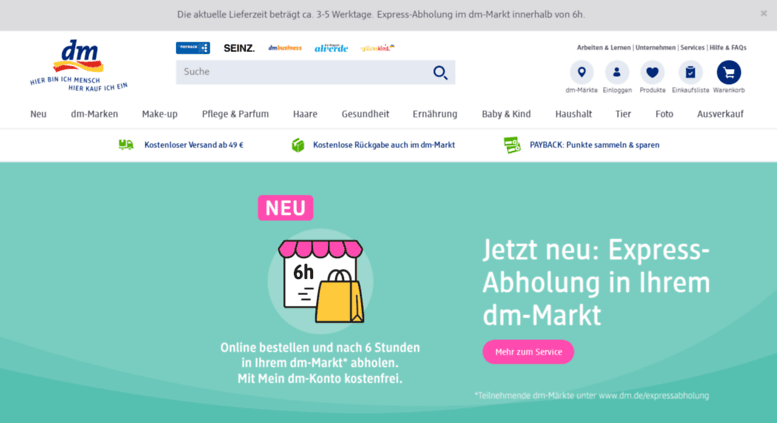Click Kostenloser Versand ab 49 € link

click(194, 145)
